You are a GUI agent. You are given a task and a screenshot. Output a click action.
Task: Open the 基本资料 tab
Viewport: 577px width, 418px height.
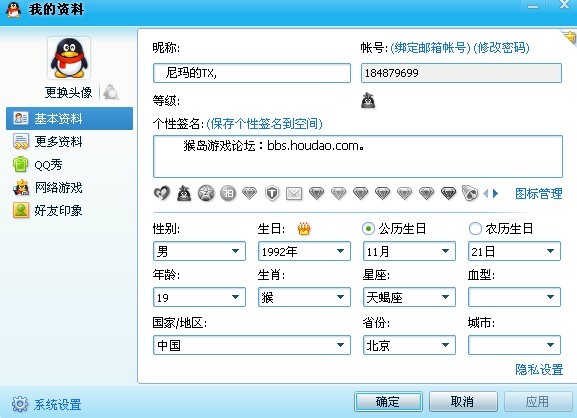(x=69, y=118)
